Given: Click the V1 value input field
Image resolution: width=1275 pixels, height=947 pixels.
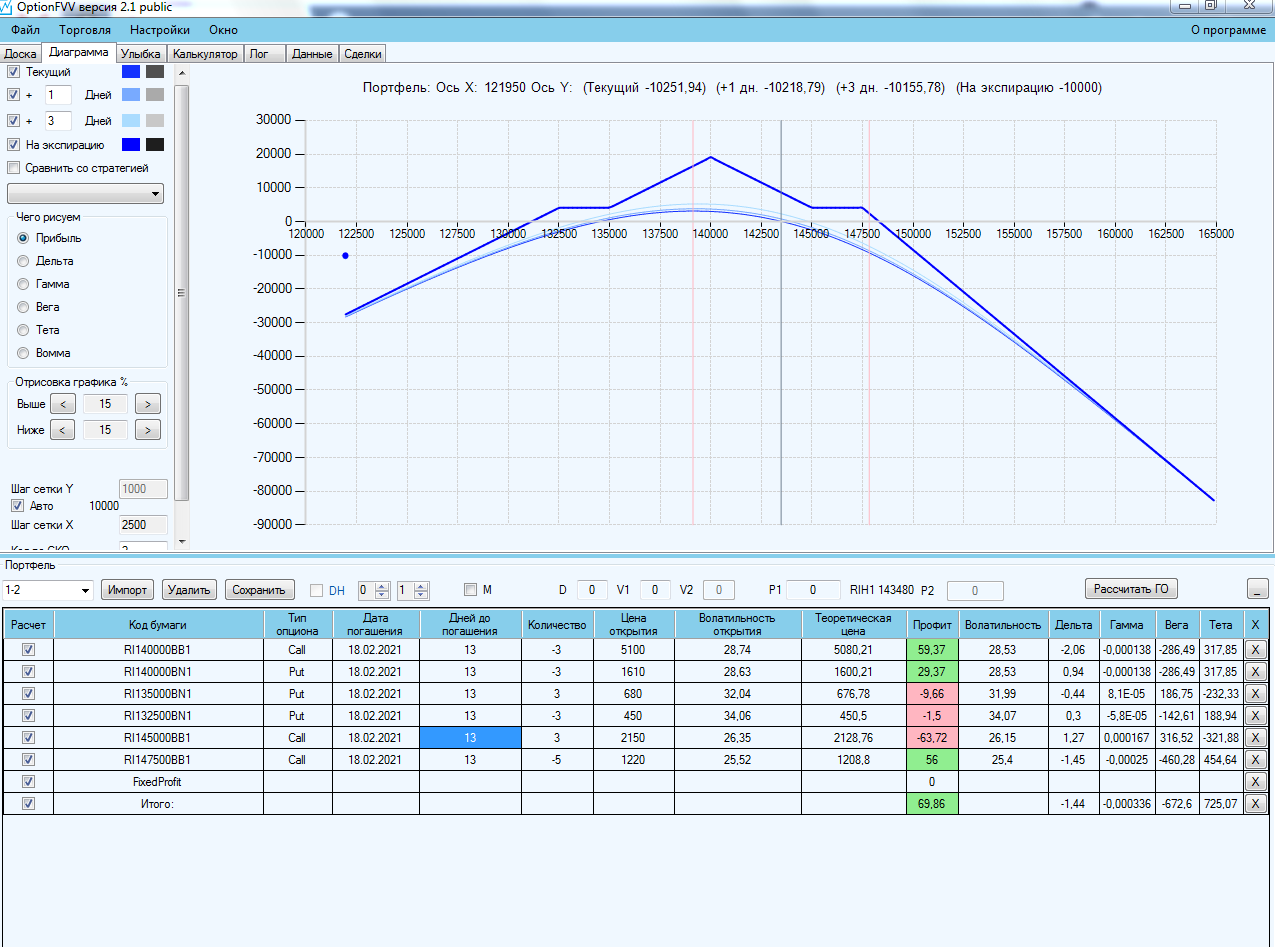Looking at the screenshot, I should (655, 589).
